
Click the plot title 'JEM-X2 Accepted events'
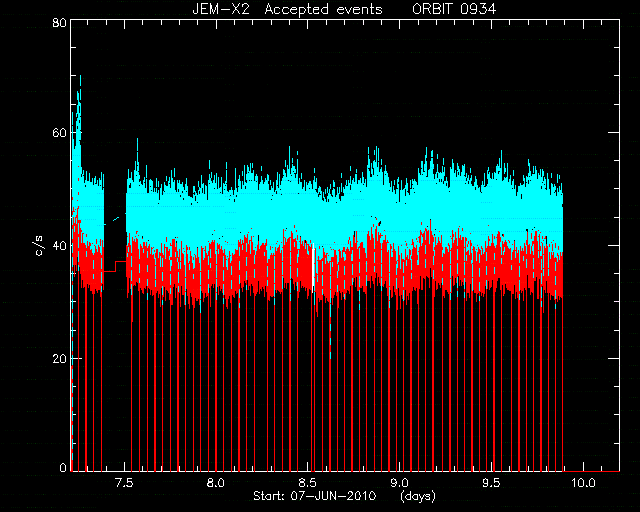pos(287,9)
